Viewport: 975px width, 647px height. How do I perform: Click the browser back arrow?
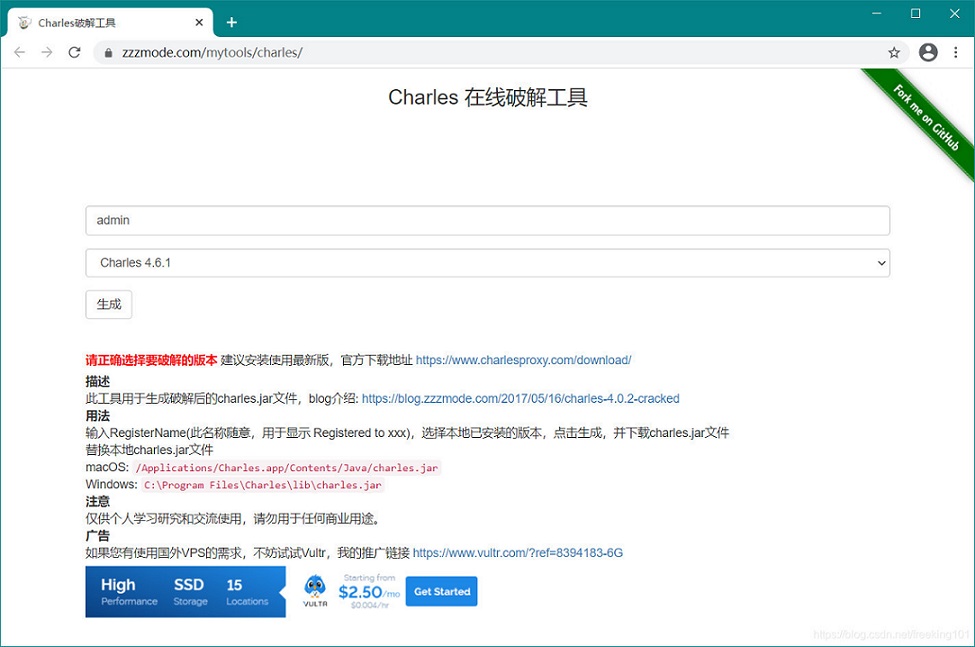(x=20, y=52)
